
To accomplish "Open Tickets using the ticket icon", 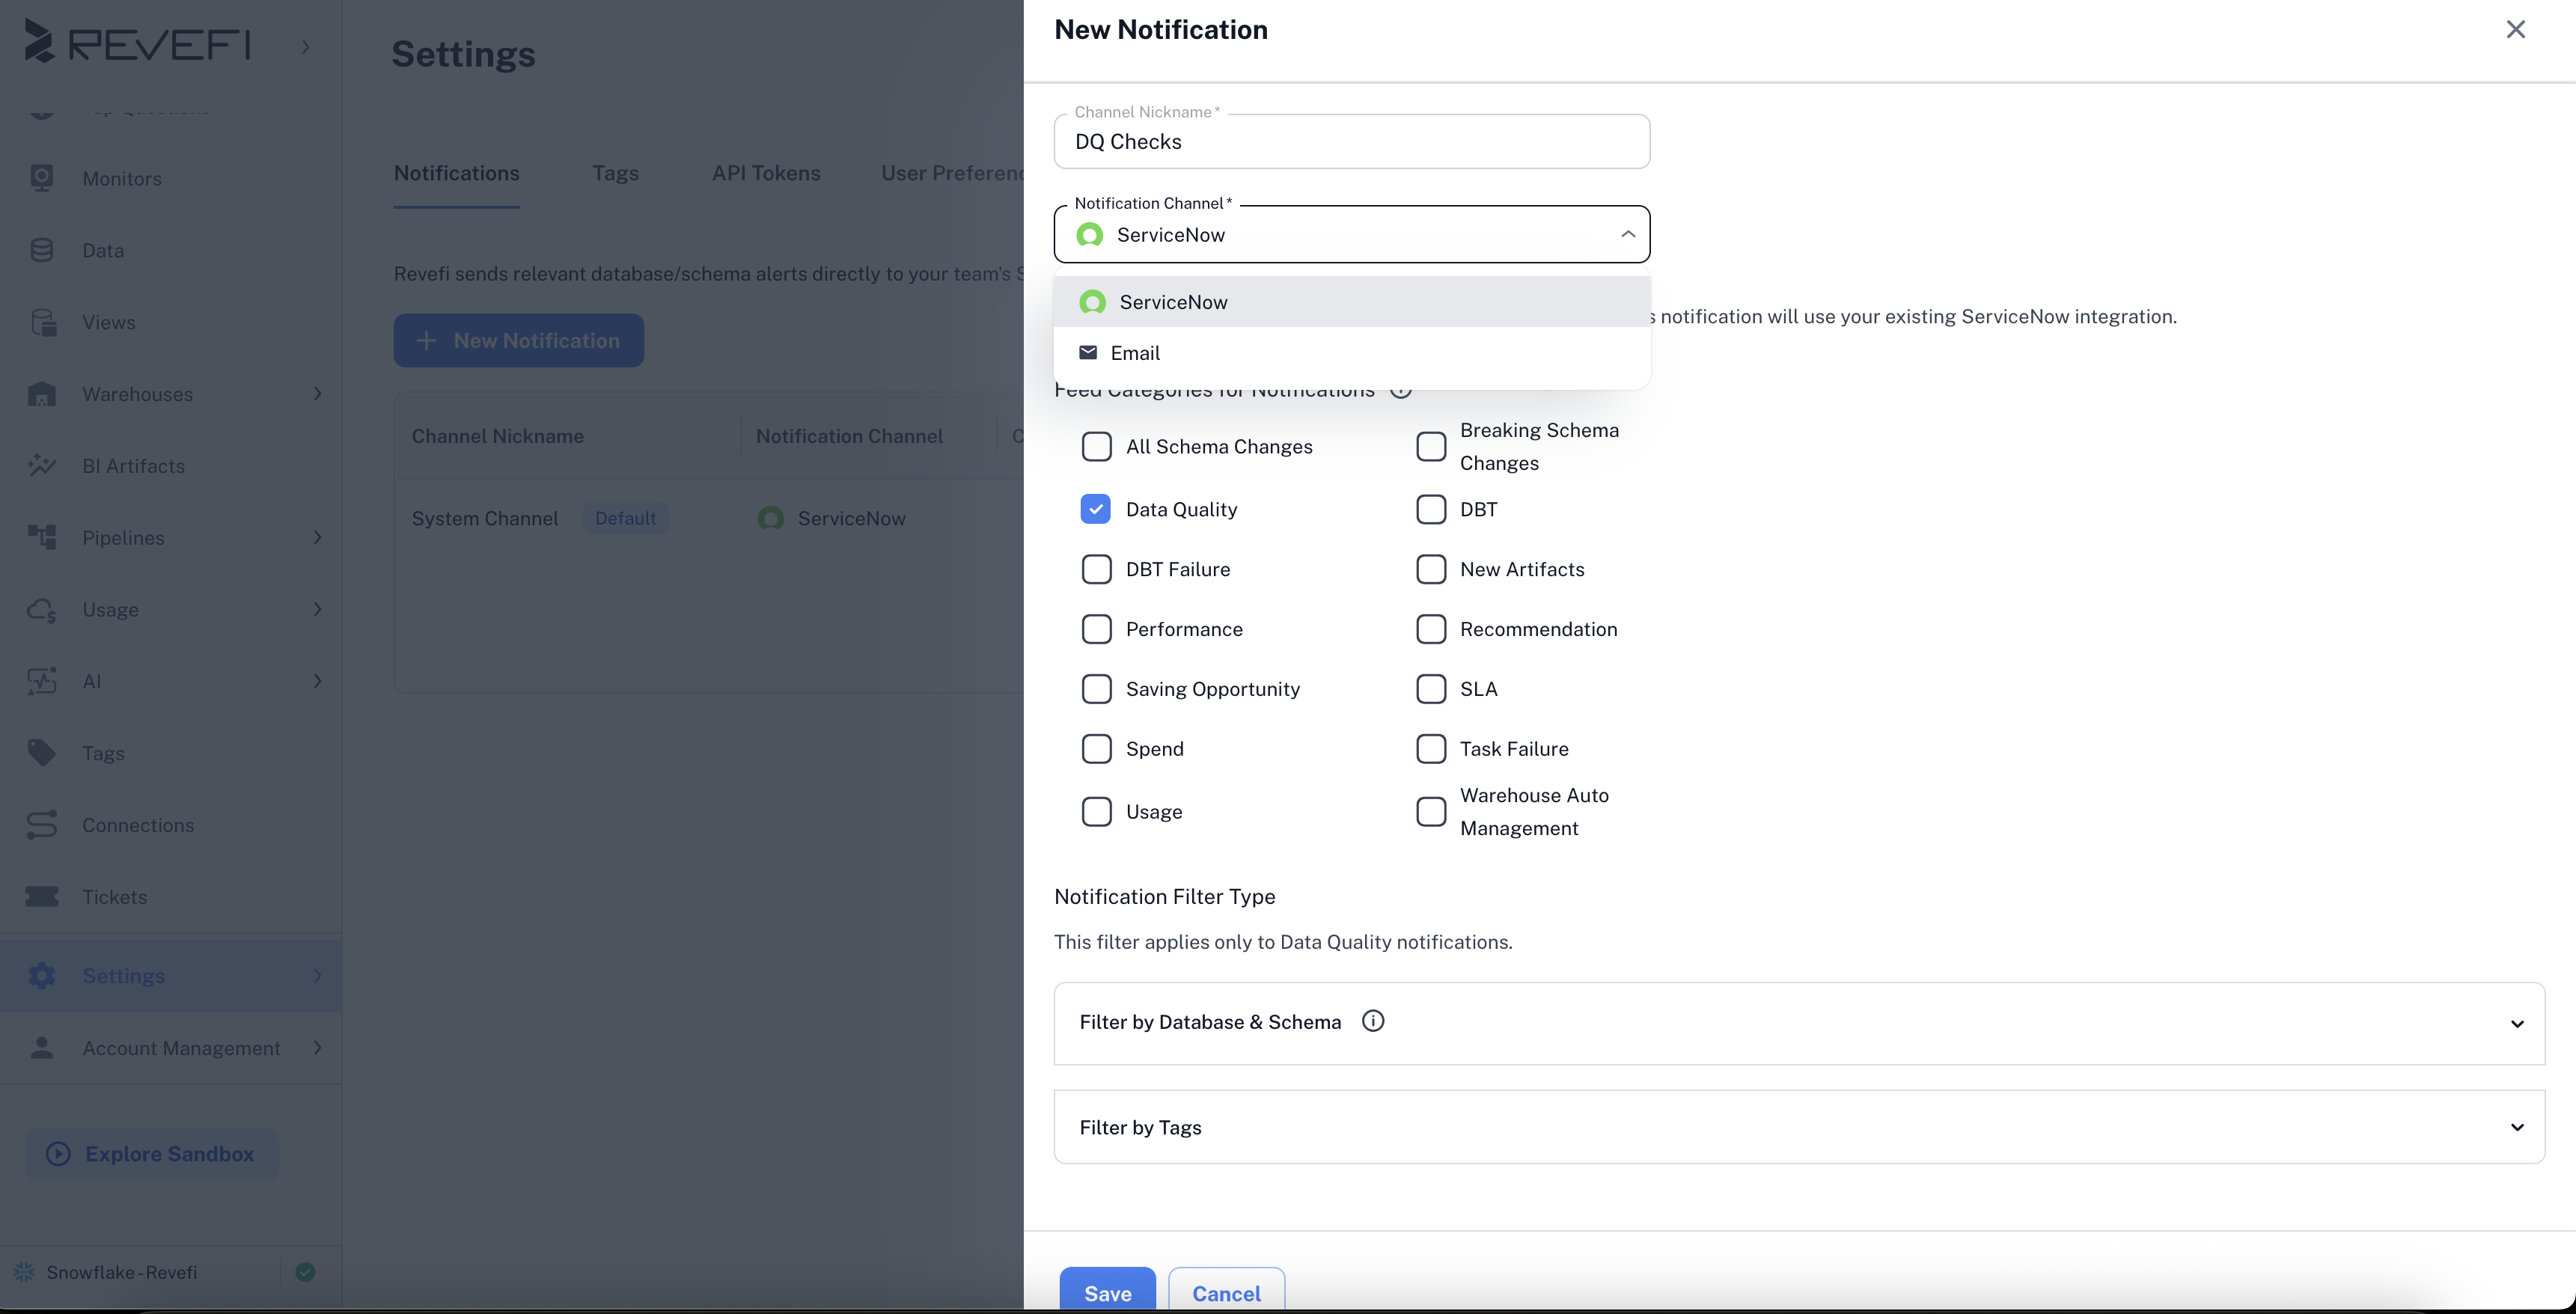I will coord(41,896).
